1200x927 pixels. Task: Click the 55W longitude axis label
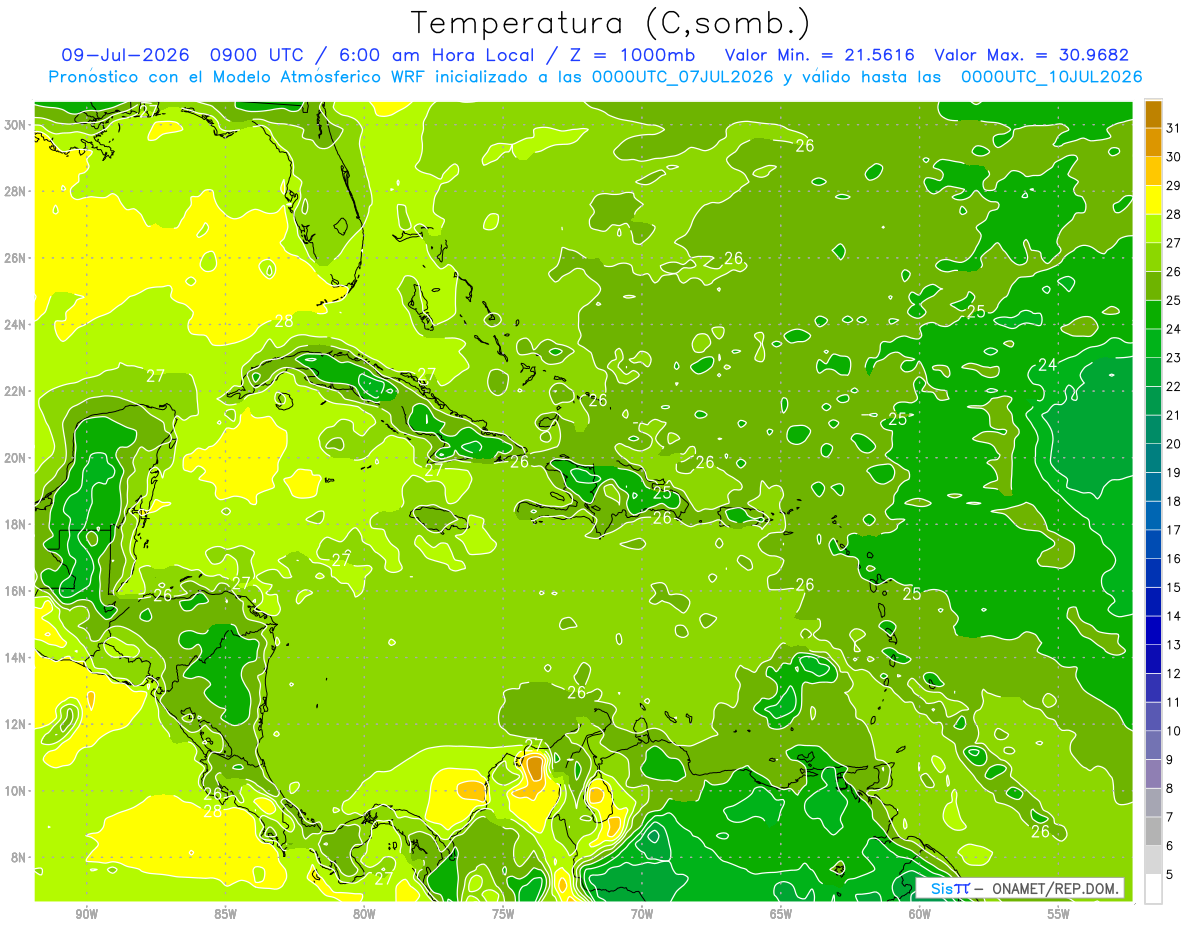click(1059, 913)
